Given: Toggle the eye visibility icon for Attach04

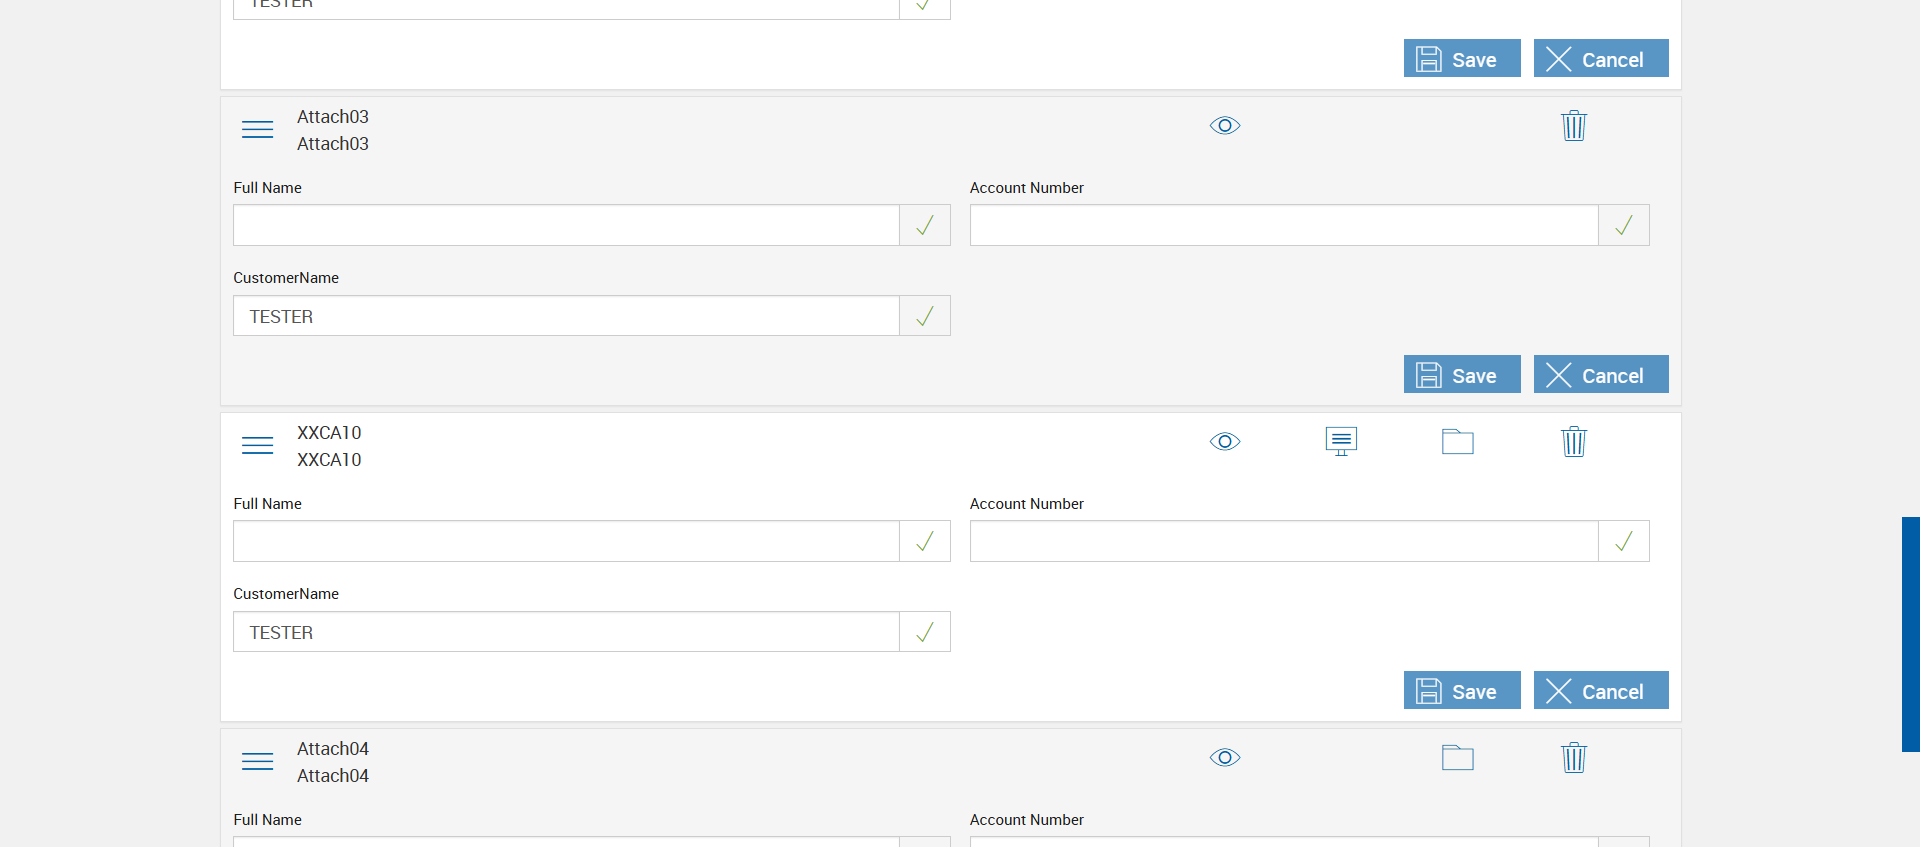Looking at the screenshot, I should point(1225,758).
